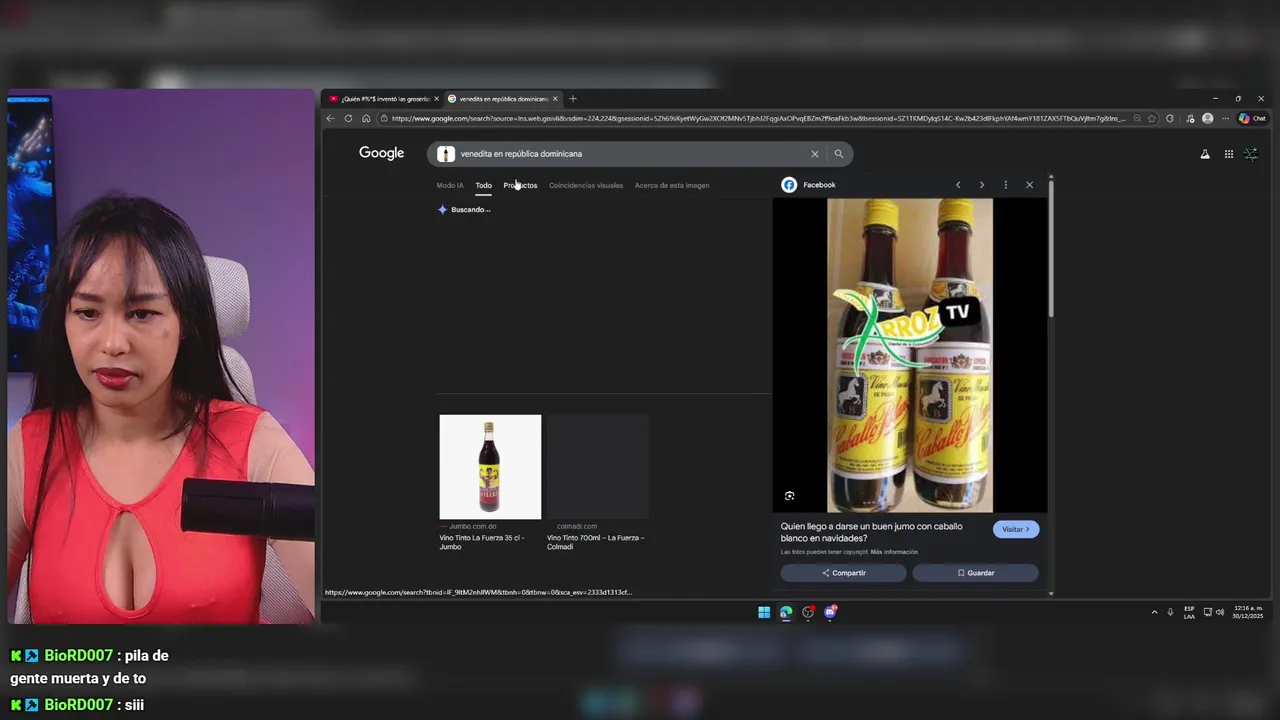This screenshot has height=720, width=1280.
Task: Click the large Caballo Blanco bottles image
Action: (x=910, y=355)
